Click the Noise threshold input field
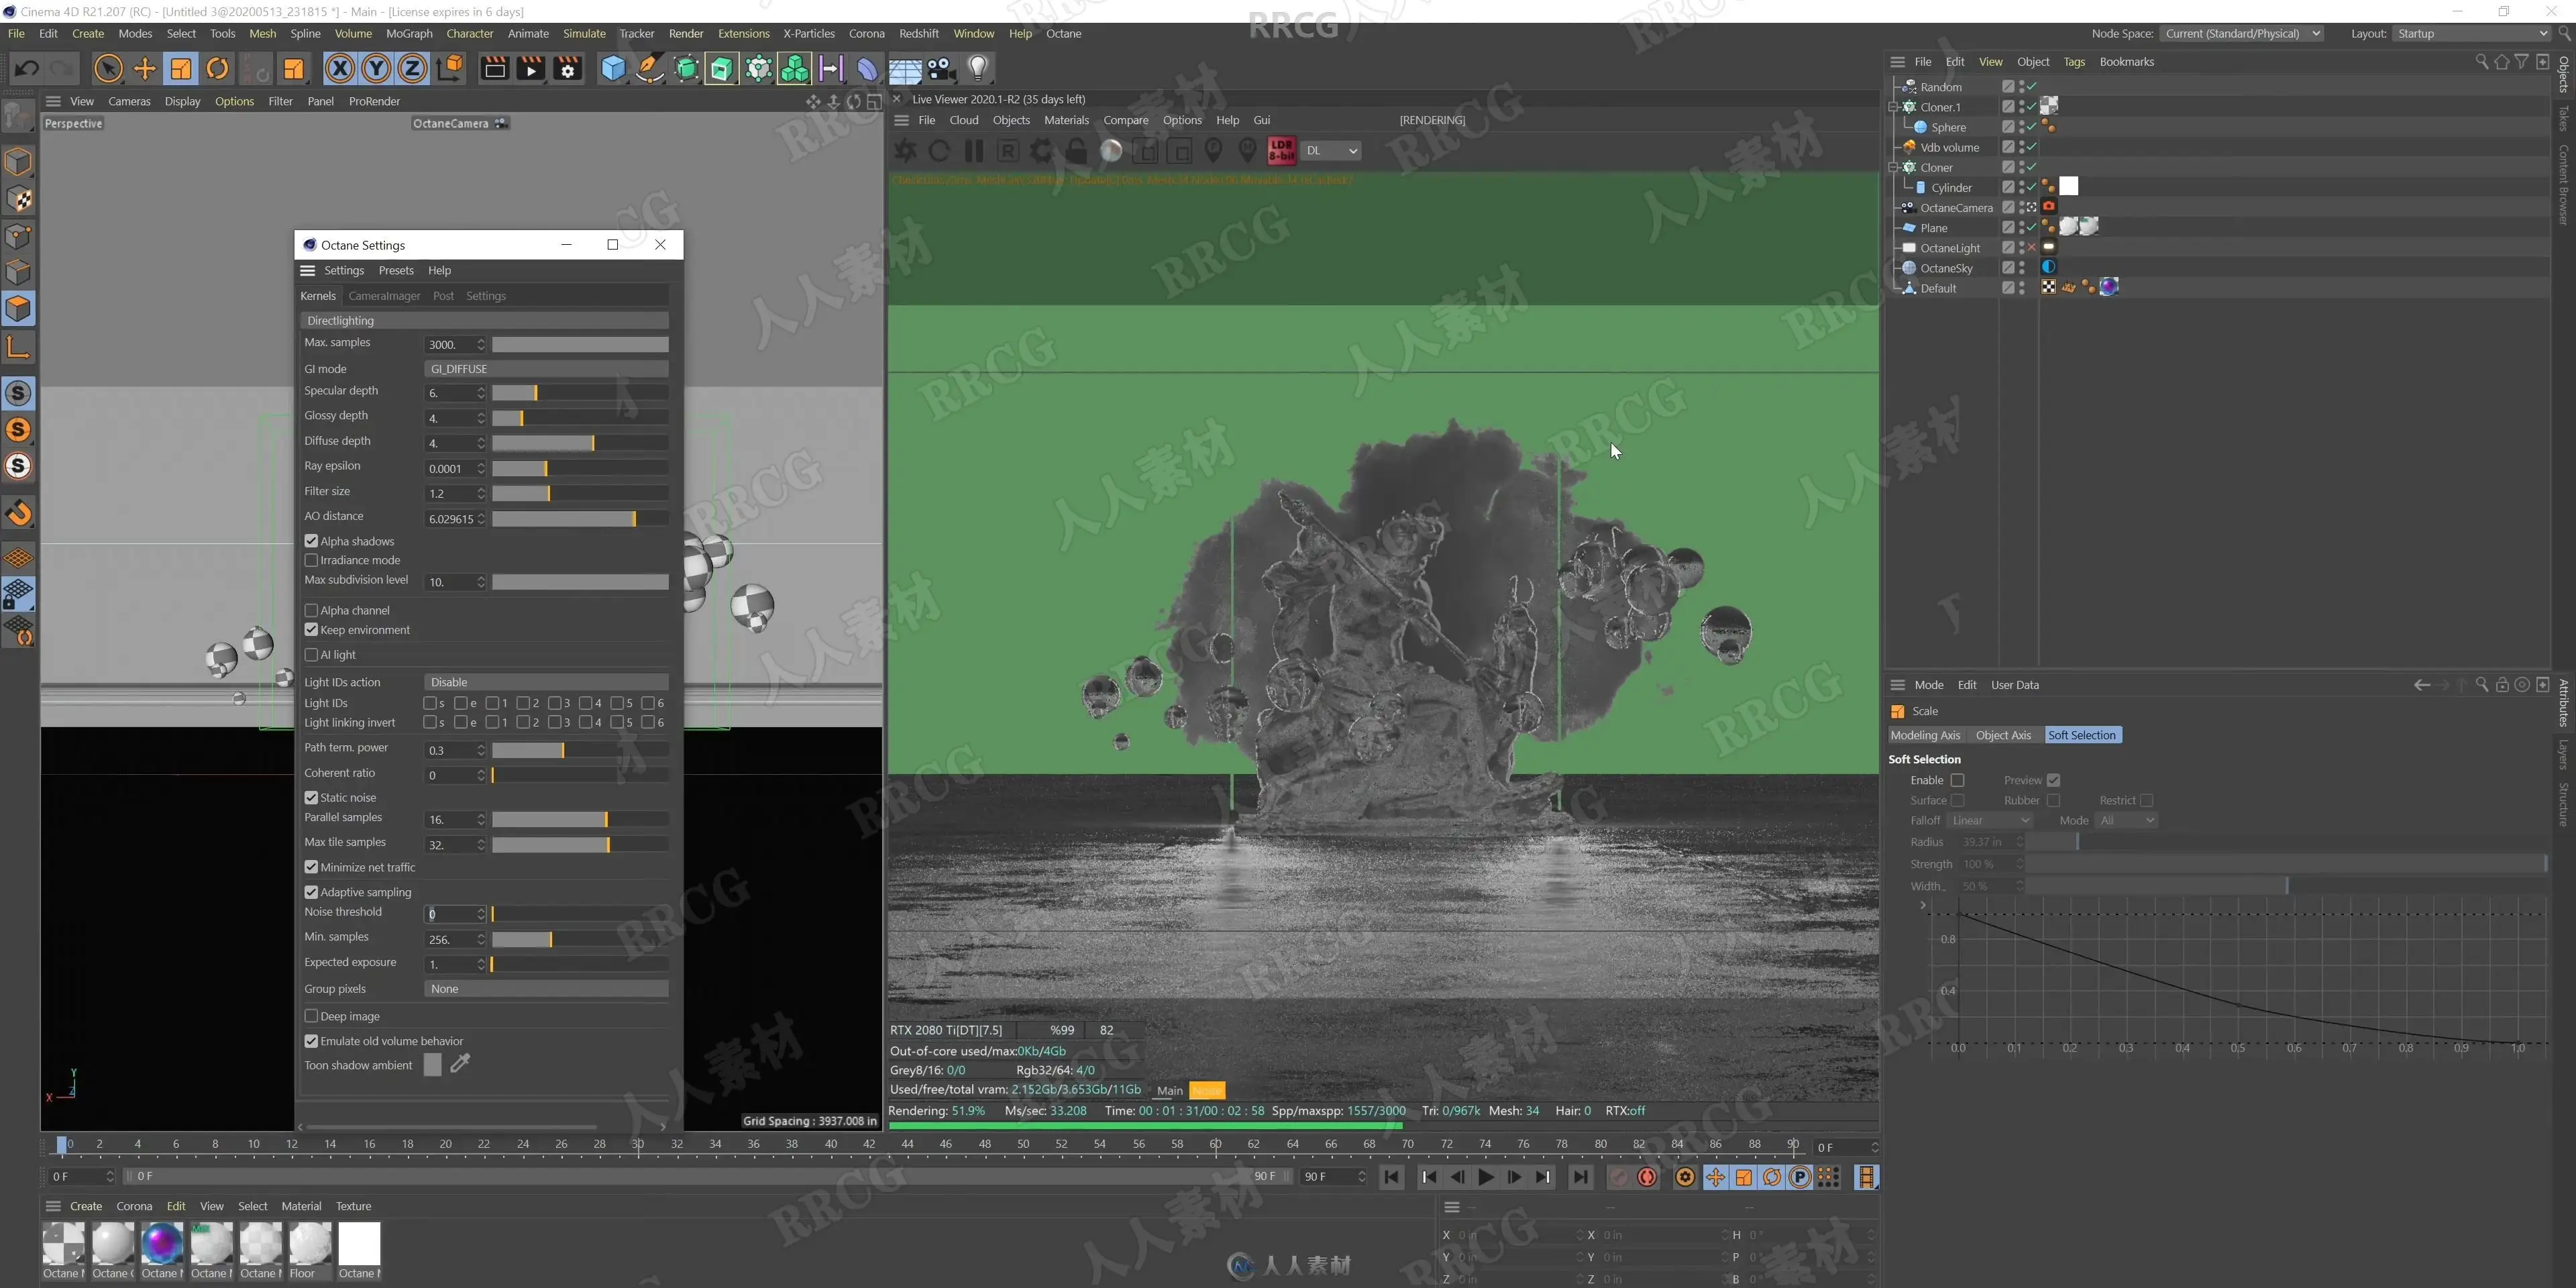 455,914
